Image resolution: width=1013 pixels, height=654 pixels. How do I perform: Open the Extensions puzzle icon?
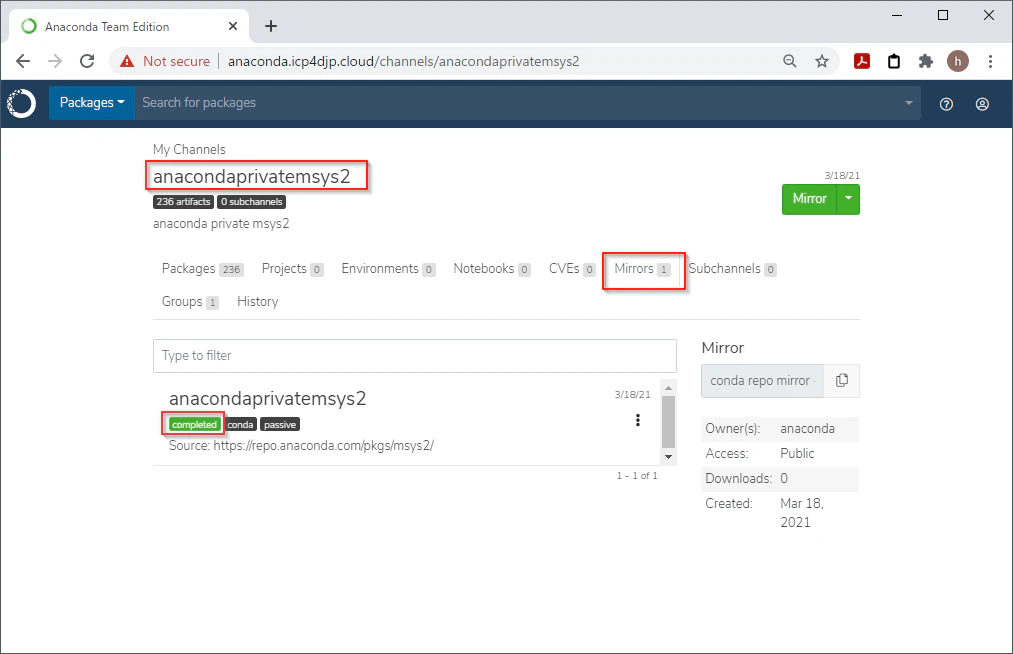coord(926,61)
